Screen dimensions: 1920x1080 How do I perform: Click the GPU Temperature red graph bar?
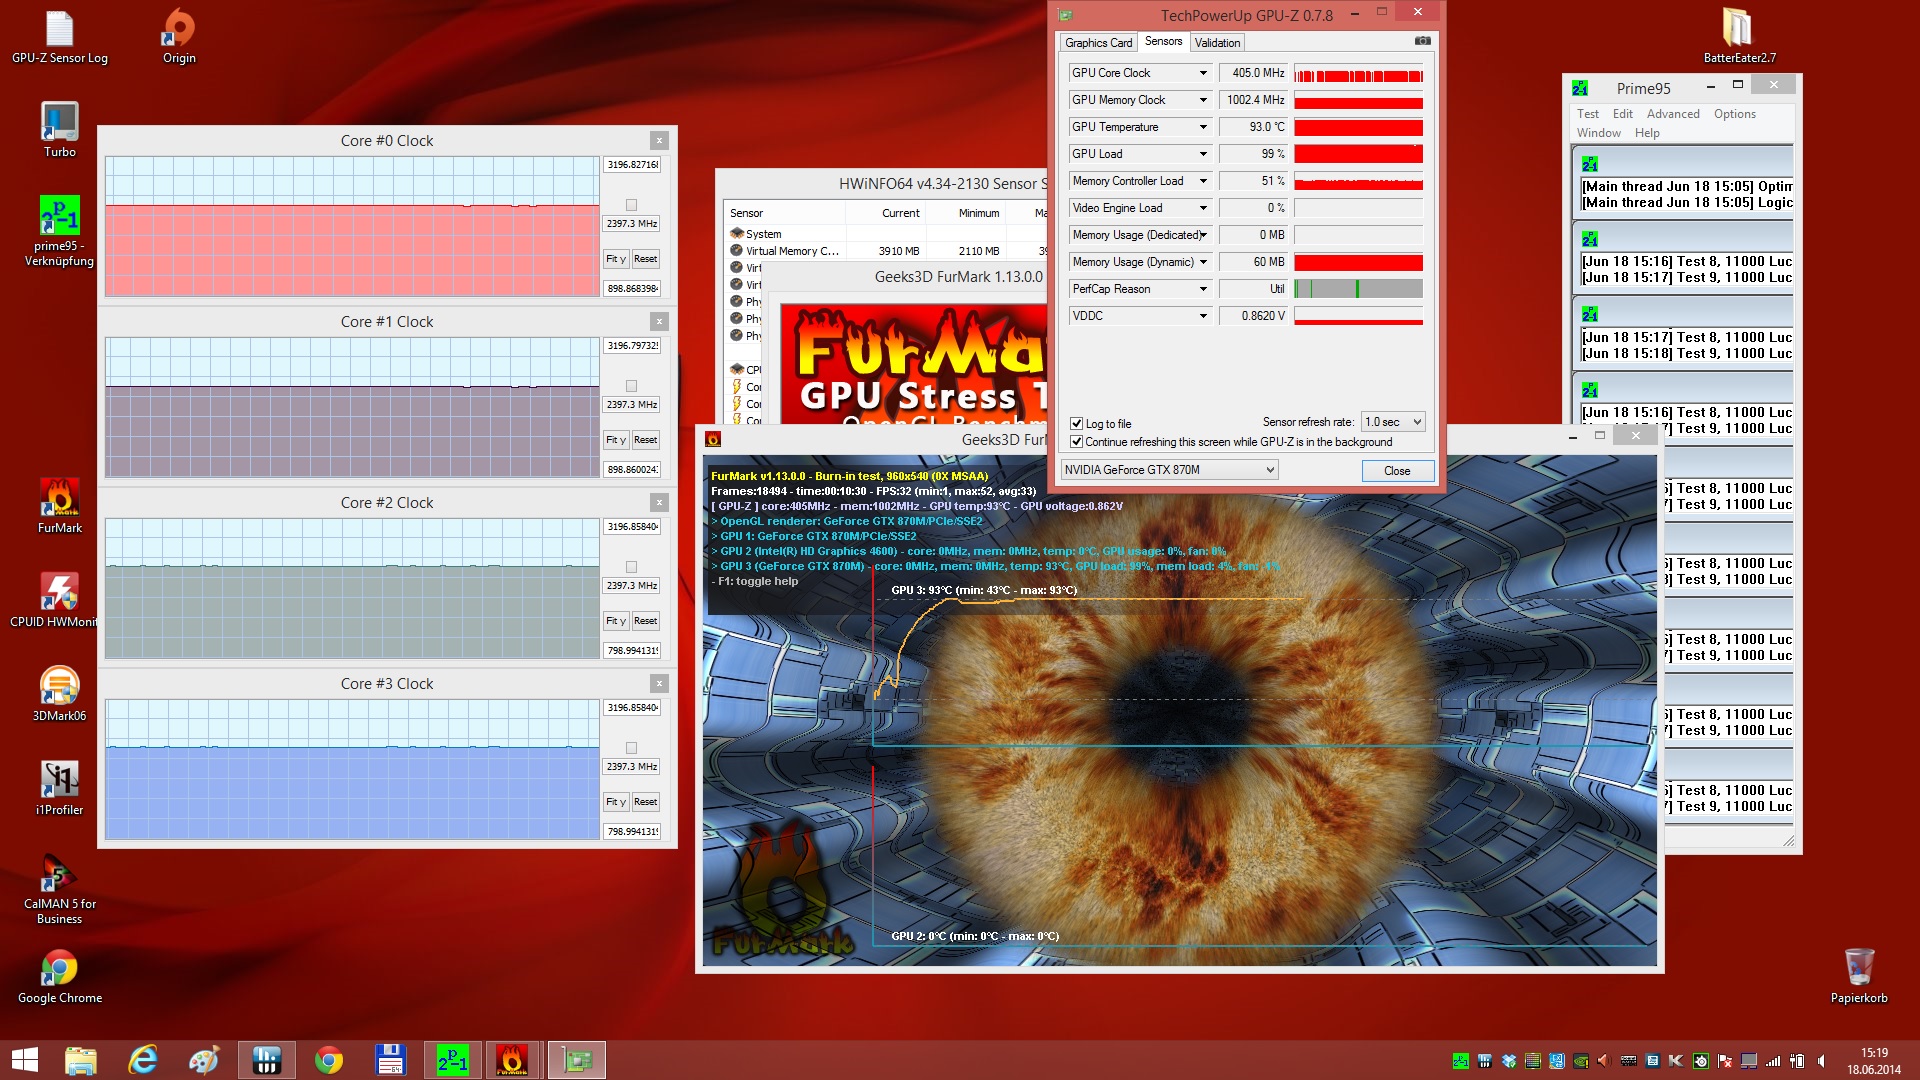coord(1358,127)
